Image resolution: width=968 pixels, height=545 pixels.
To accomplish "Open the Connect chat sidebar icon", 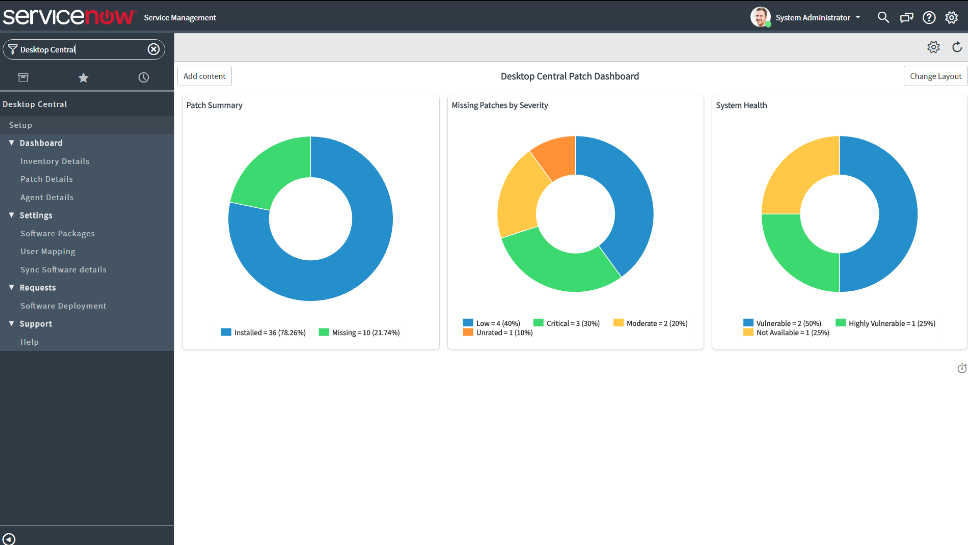I will (906, 17).
